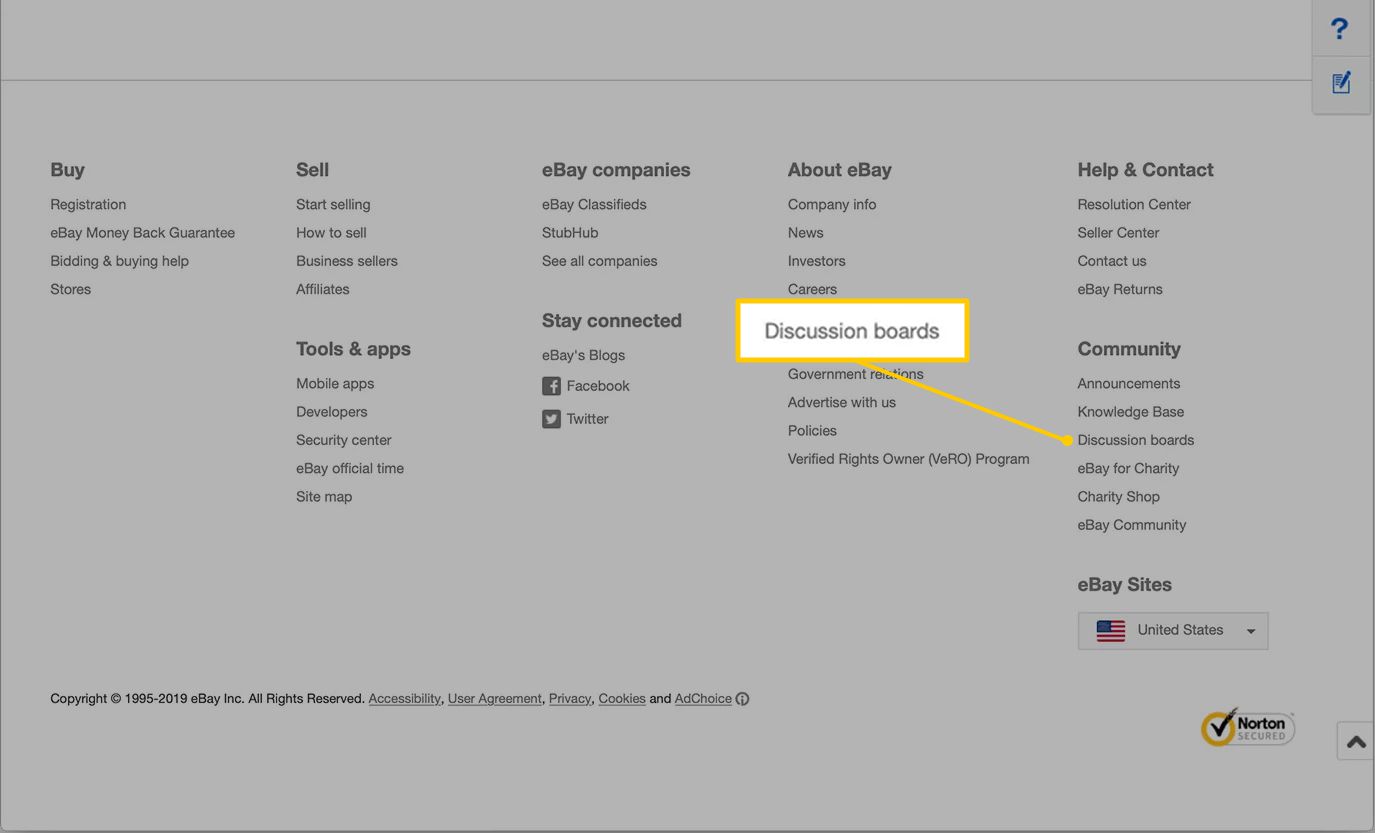Click Contact us link

(x=1112, y=261)
